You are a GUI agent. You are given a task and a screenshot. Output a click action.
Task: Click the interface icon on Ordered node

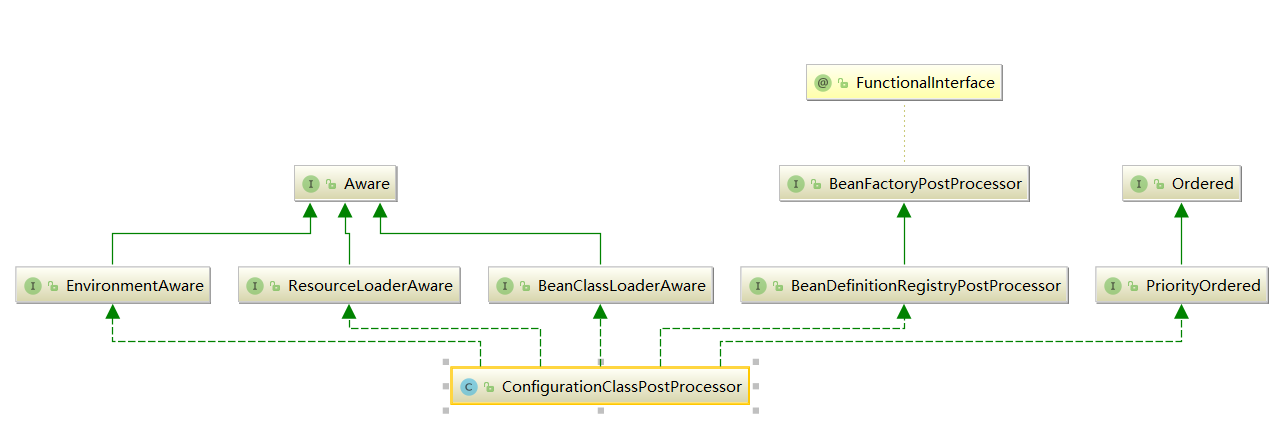point(1139,184)
